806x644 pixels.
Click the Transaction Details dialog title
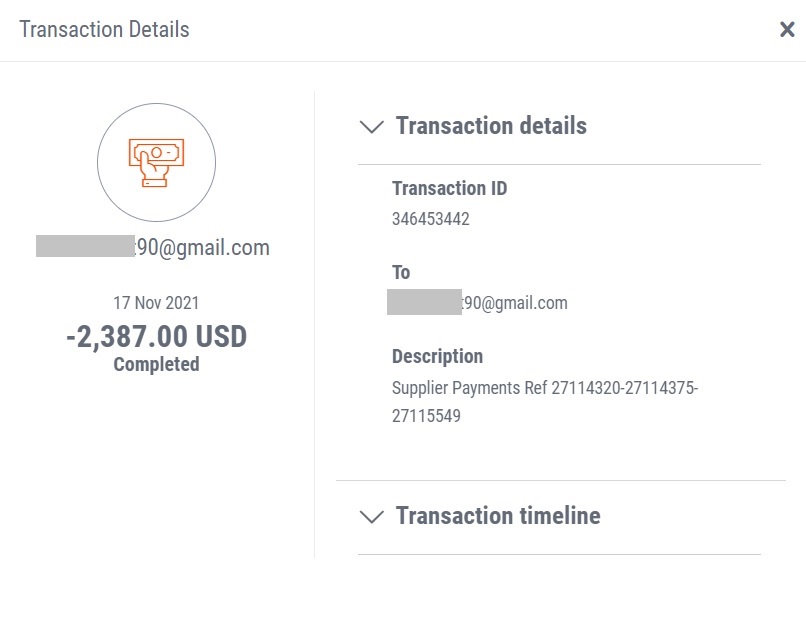[104, 29]
